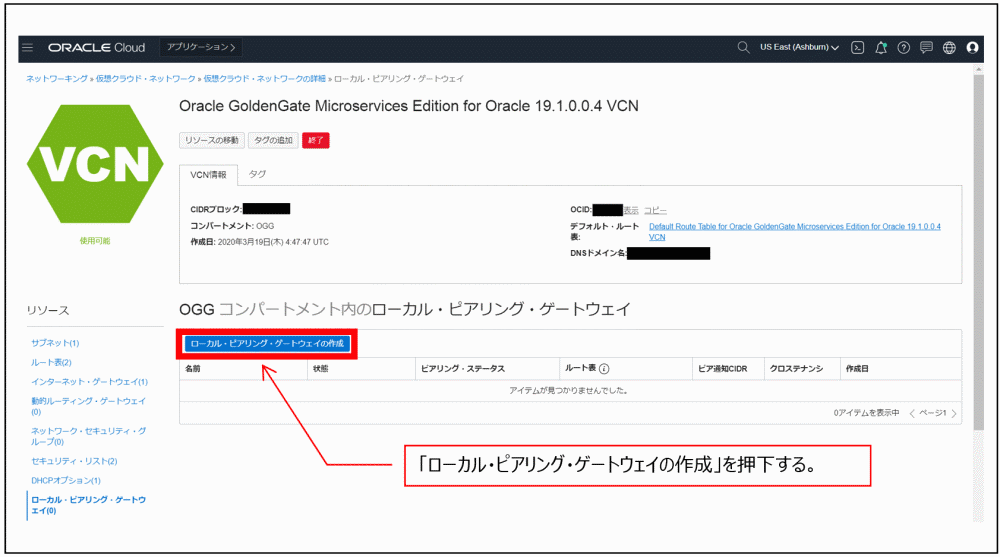Click the 表示 link next to OCID
Image resolution: width=1000 pixels, height=557 pixels.
[631, 210]
